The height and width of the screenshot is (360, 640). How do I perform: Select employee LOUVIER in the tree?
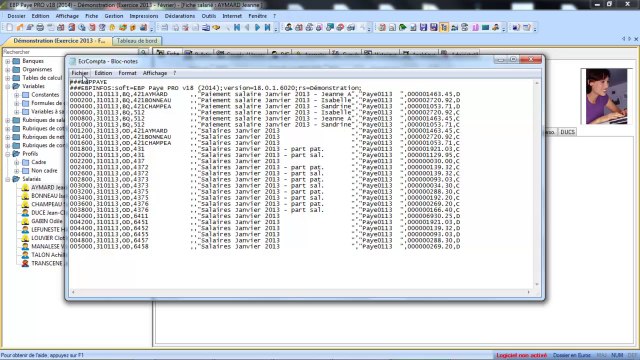click(x=48, y=238)
